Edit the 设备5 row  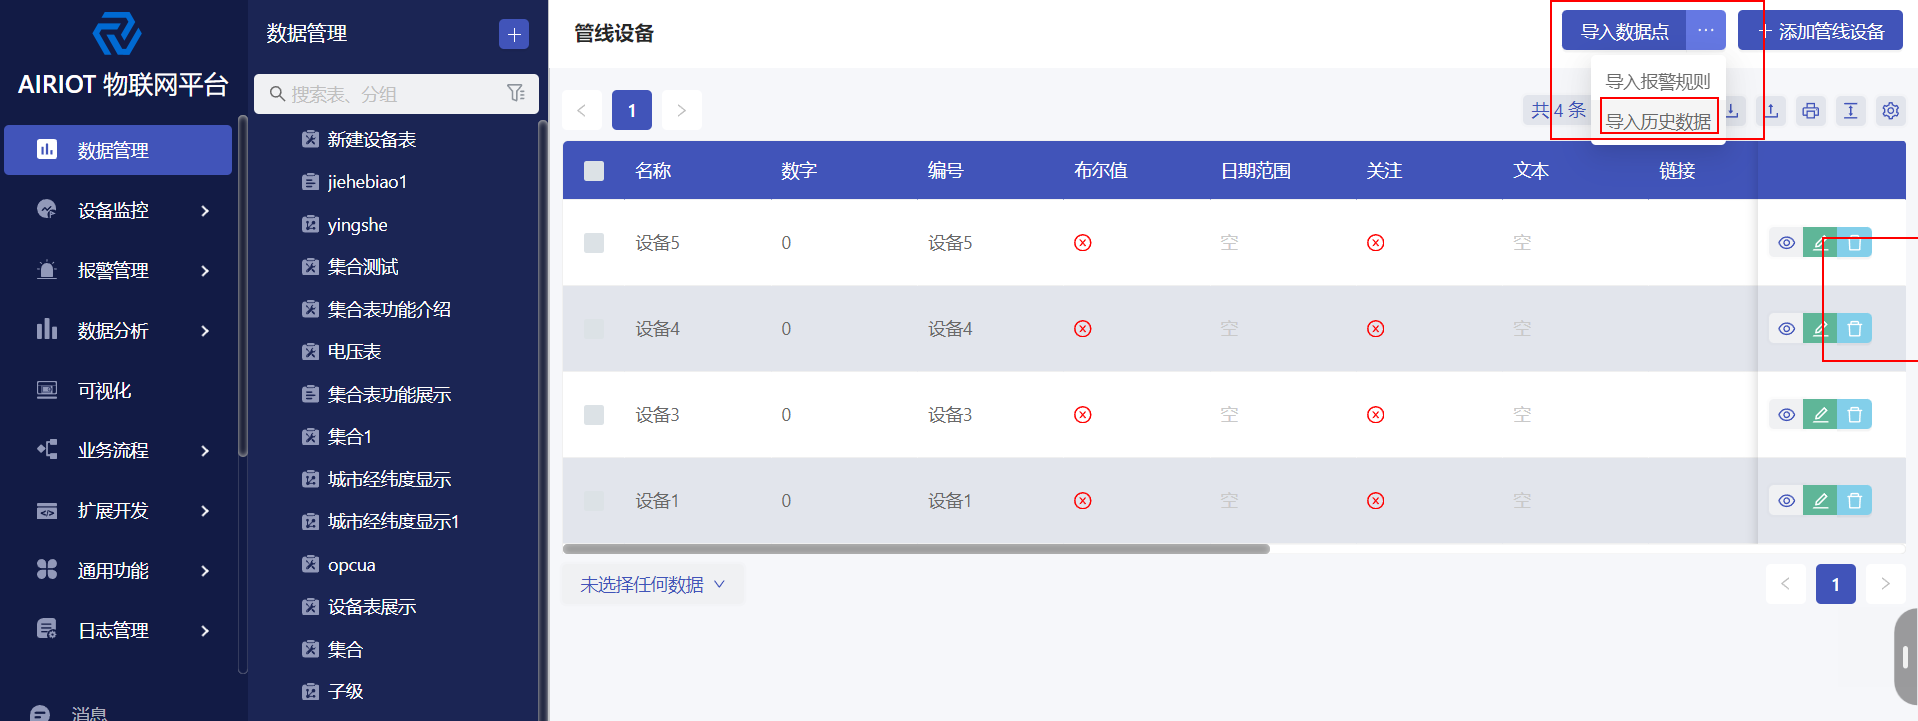click(x=1820, y=243)
